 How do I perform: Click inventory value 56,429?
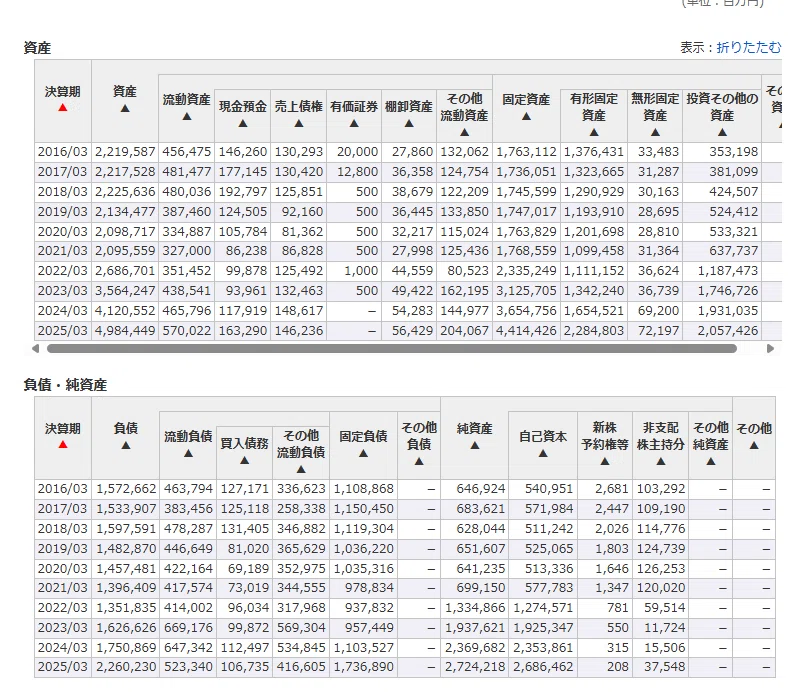tap(412, 331)
